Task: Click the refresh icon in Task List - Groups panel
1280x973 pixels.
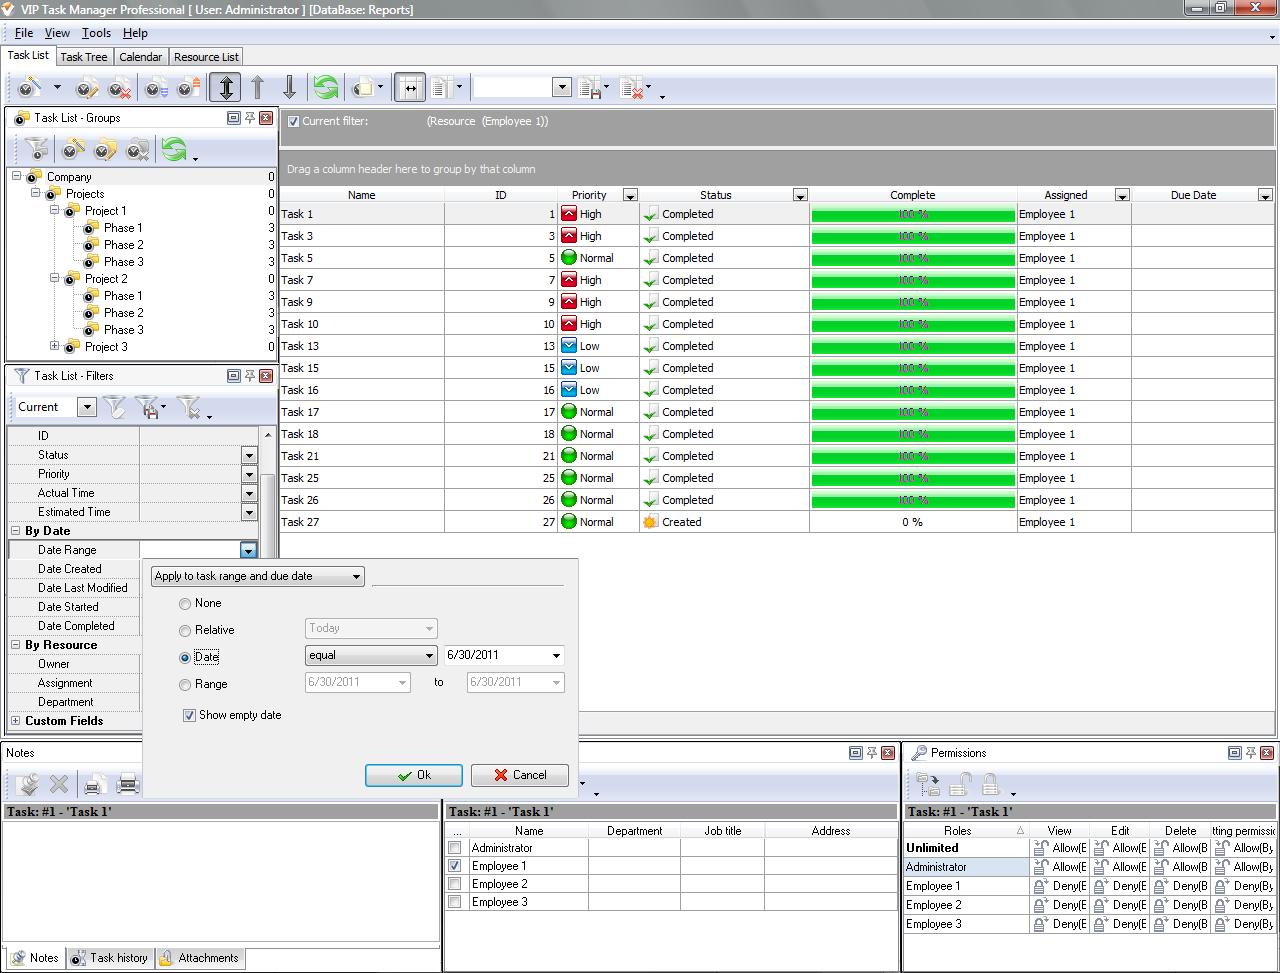Action: 174,150
